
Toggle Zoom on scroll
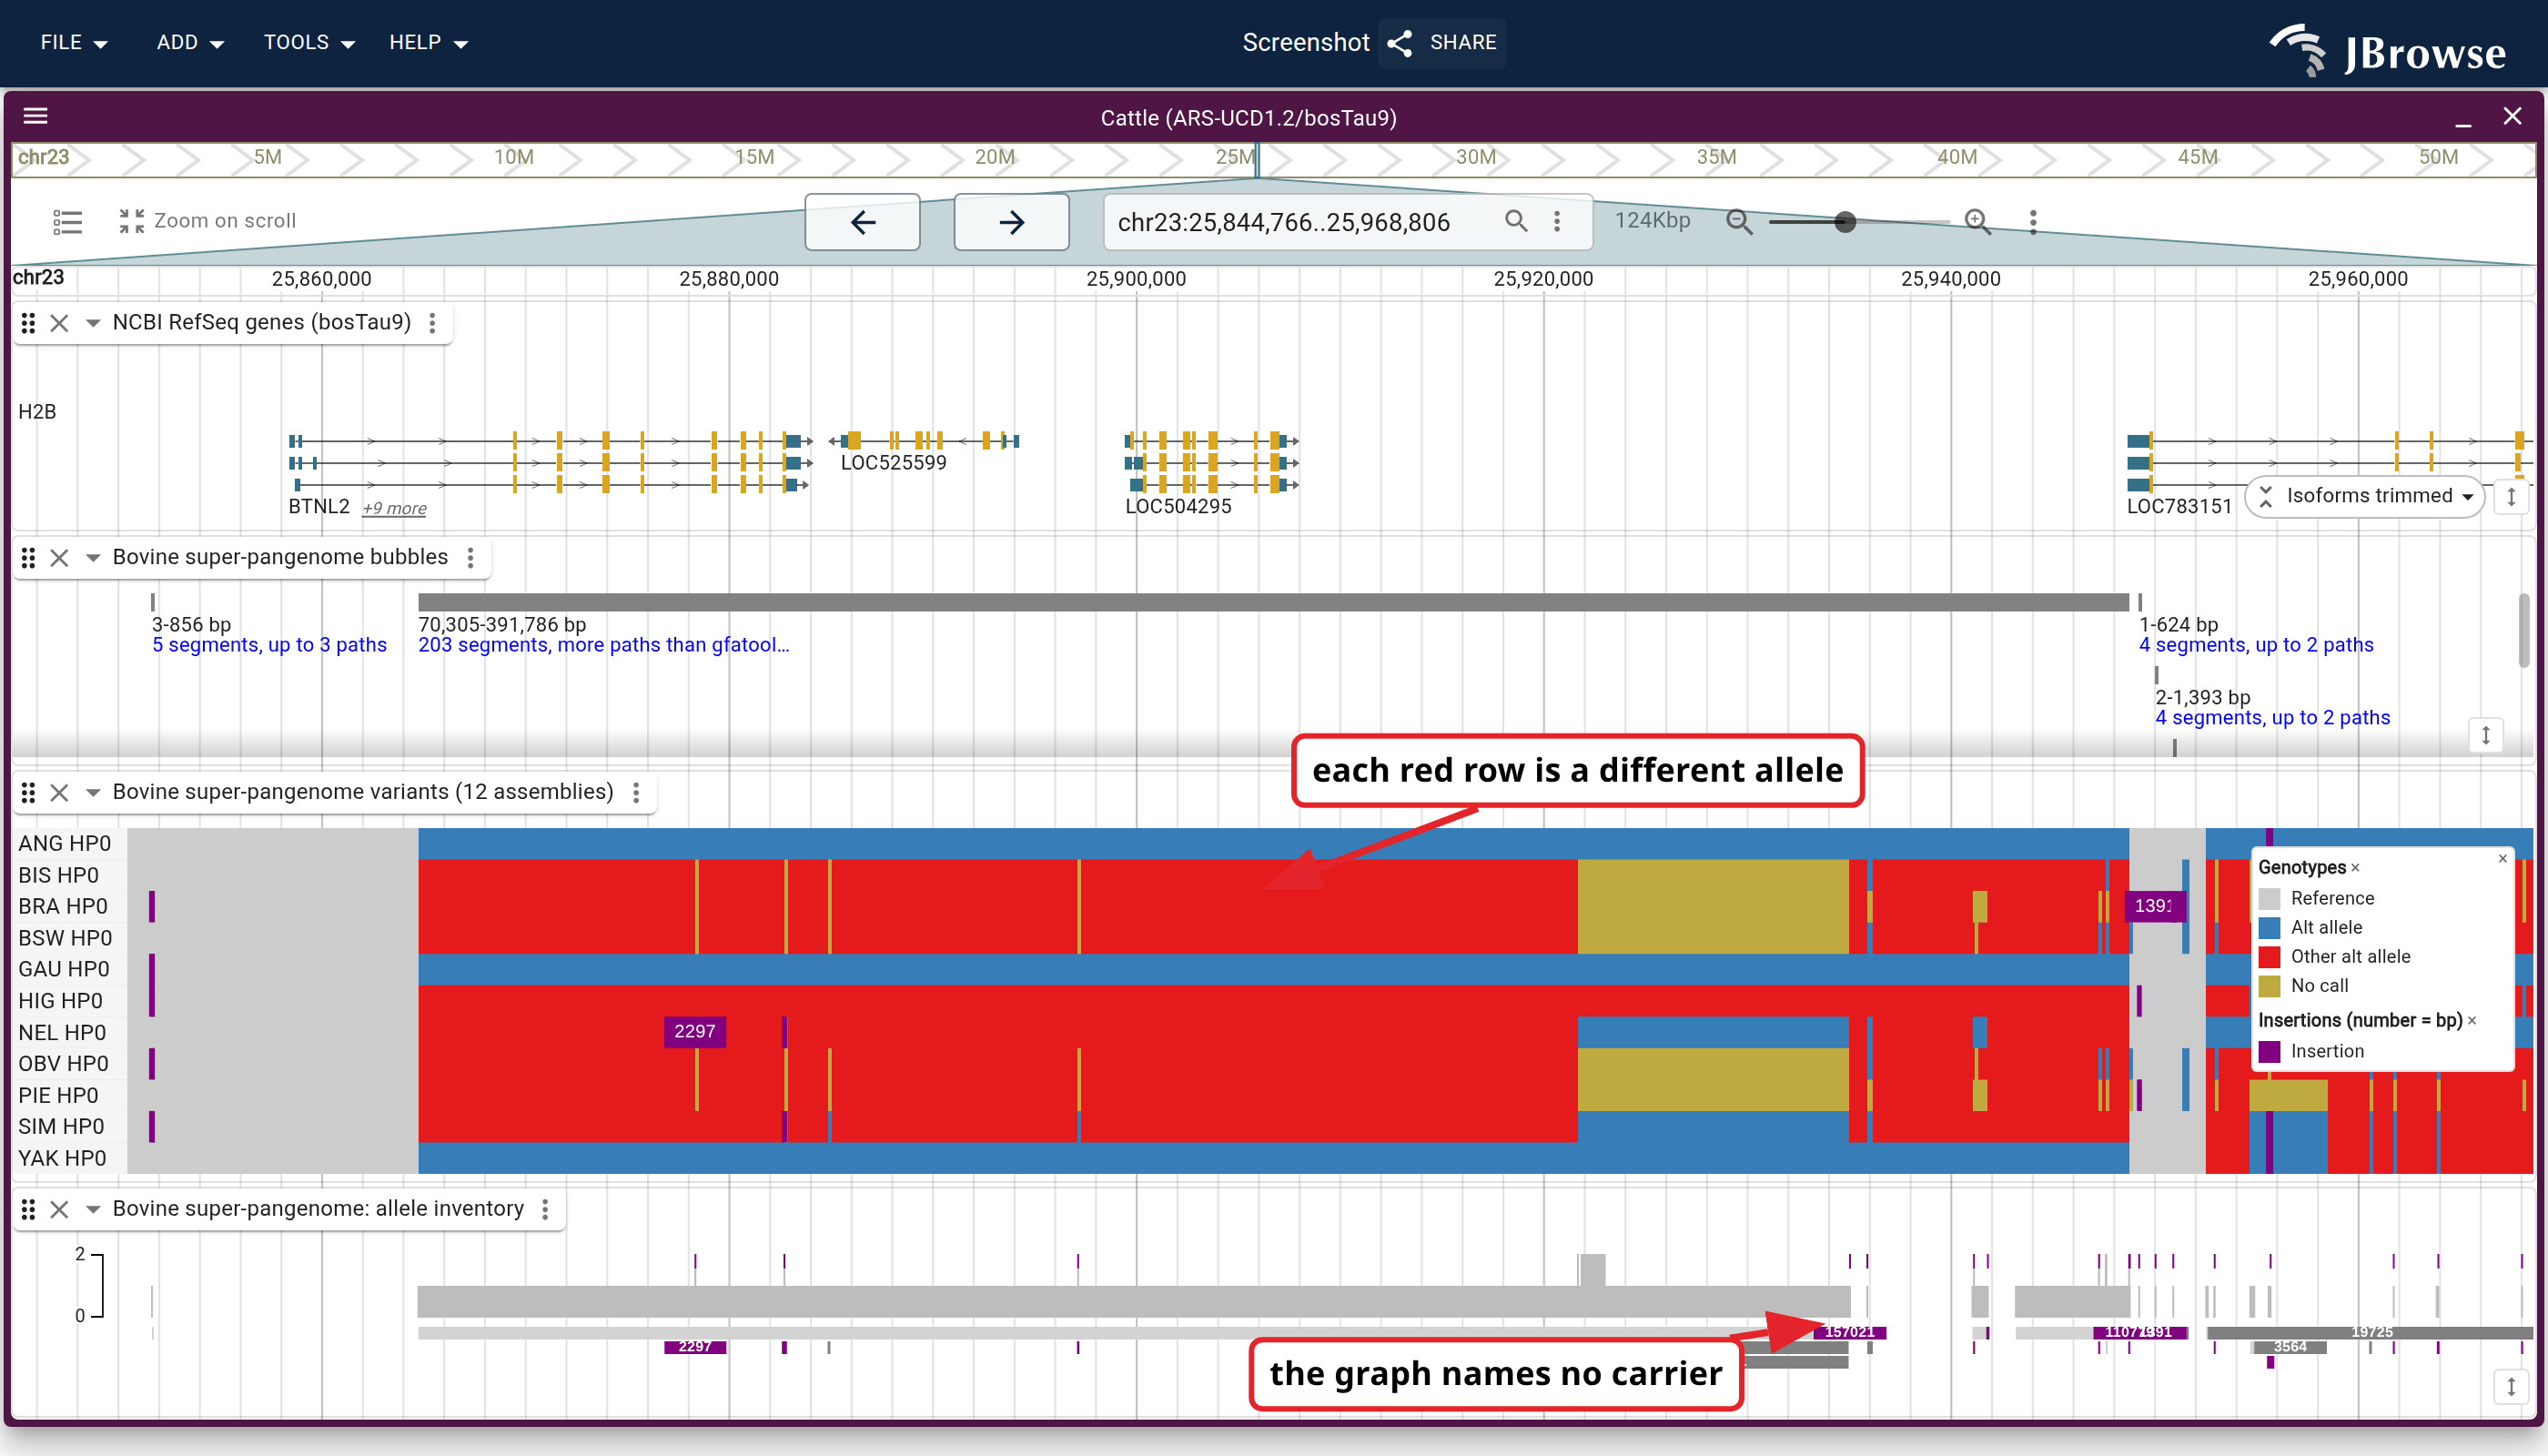tap(208, 221)
